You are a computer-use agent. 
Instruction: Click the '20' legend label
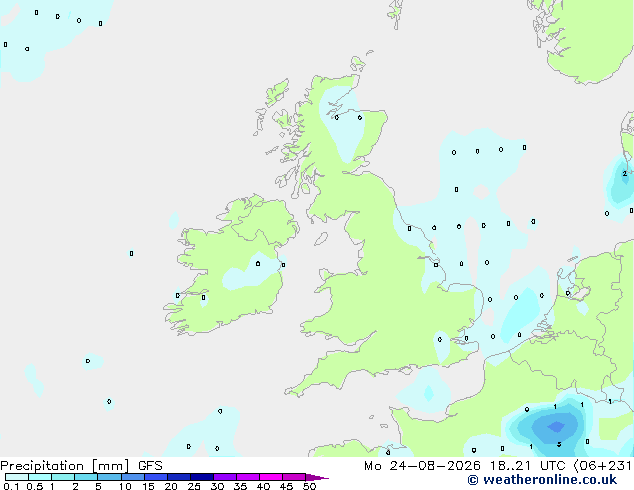[x=171, y=486]
